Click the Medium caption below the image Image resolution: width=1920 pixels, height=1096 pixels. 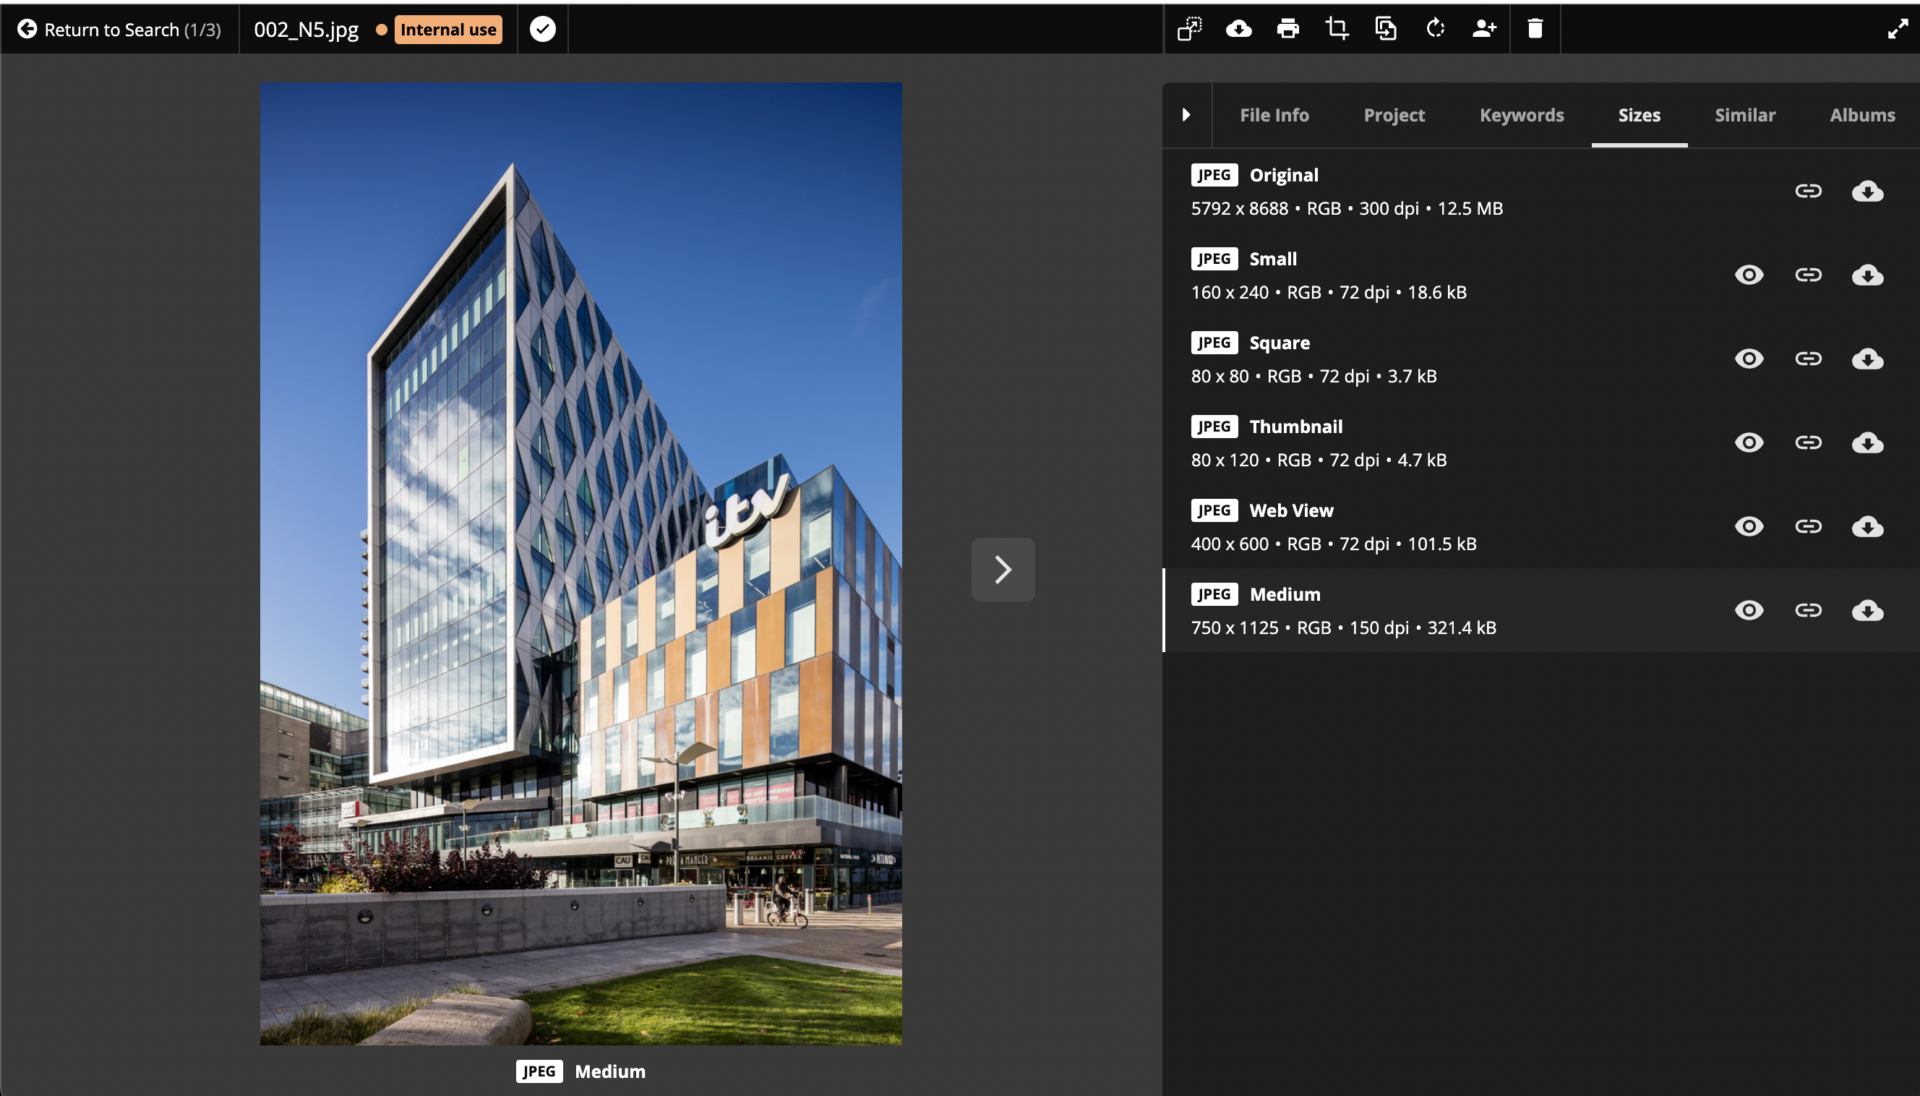(610, 1072)
